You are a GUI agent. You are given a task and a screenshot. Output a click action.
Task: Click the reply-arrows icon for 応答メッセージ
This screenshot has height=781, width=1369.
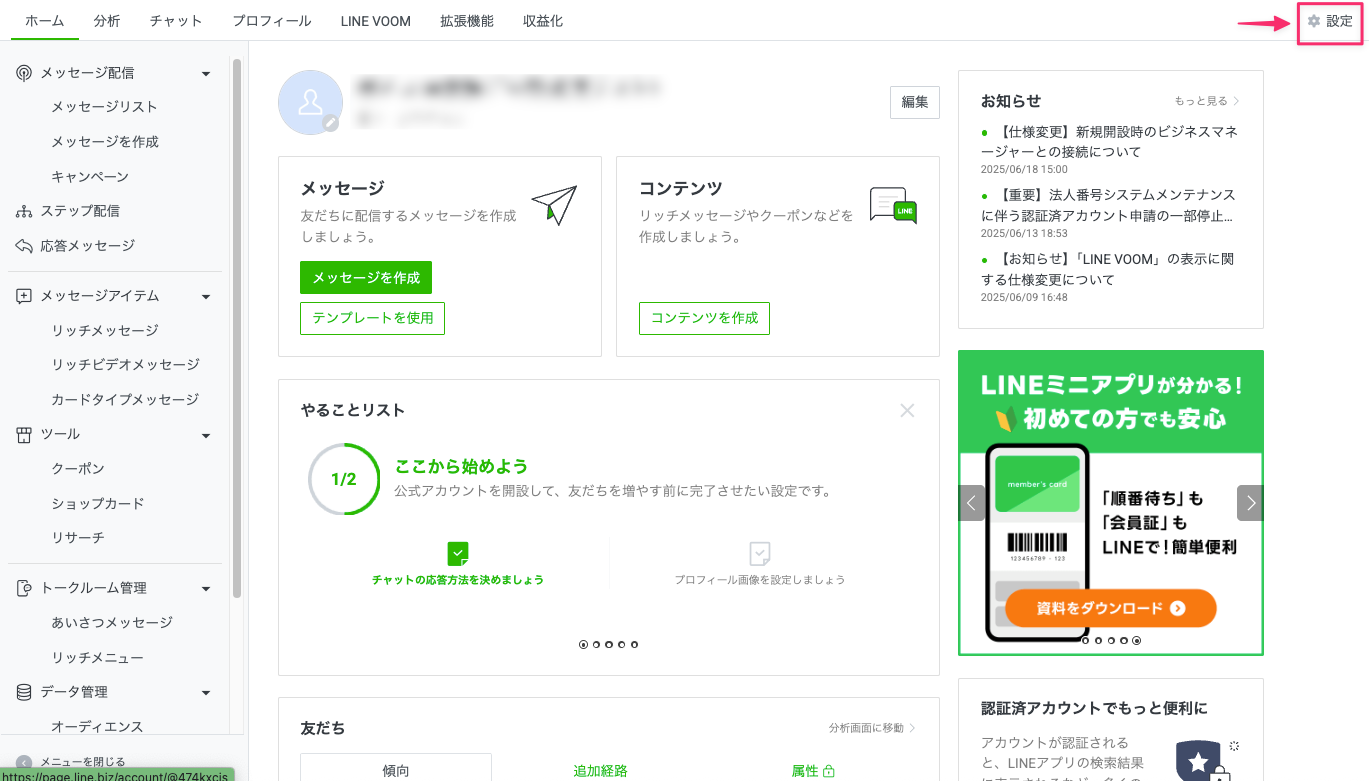tap(25, 246)
